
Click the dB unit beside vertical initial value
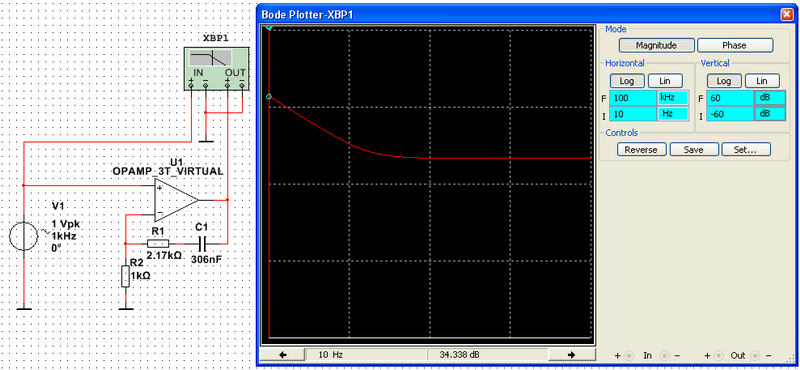(x=769, y=114)
